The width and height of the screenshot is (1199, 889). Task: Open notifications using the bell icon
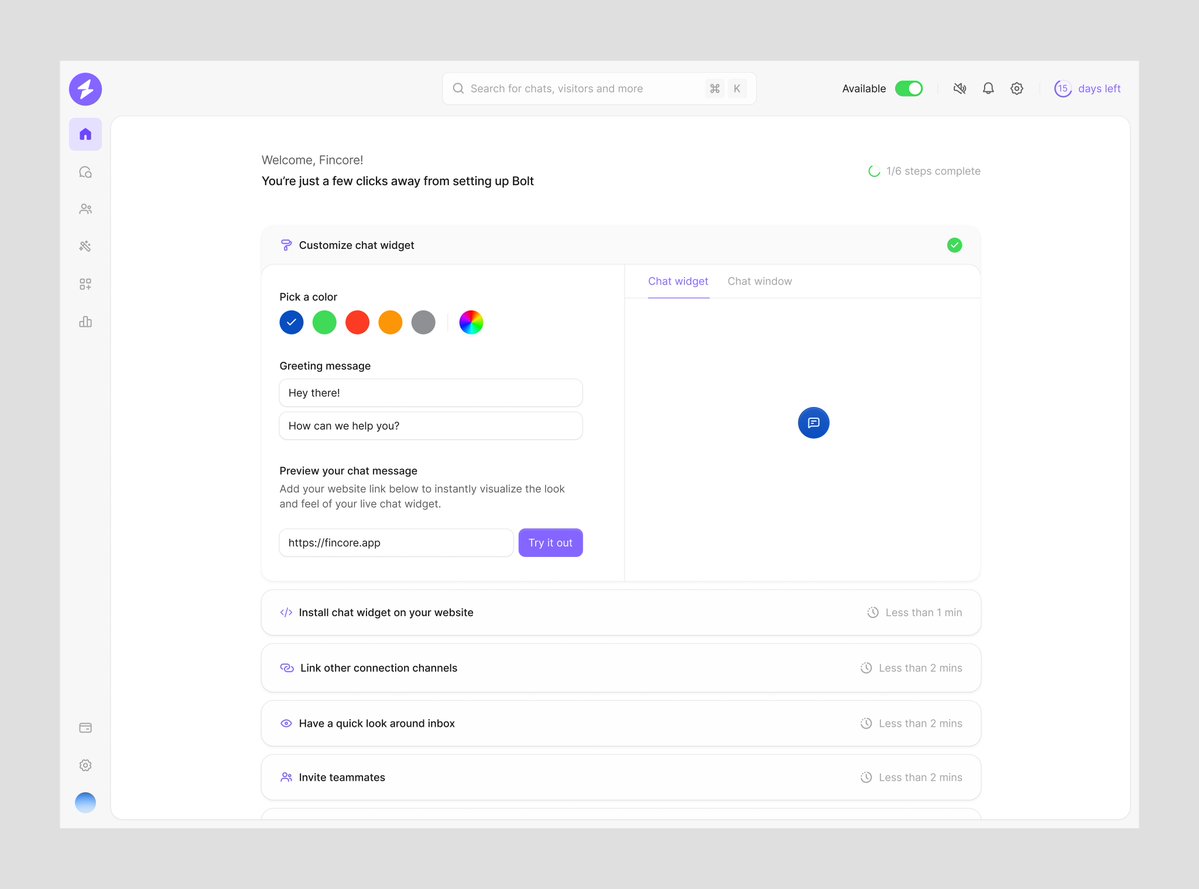(988, 88)
